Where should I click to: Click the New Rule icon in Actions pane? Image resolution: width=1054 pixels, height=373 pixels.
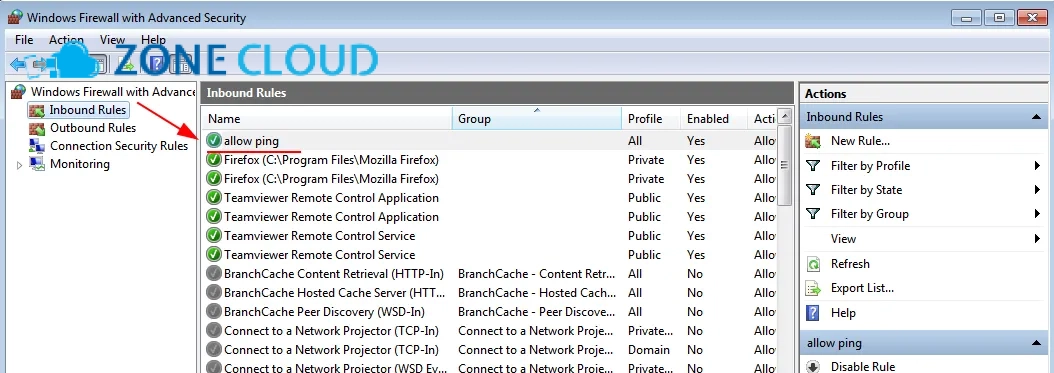[x=813, y=141]
